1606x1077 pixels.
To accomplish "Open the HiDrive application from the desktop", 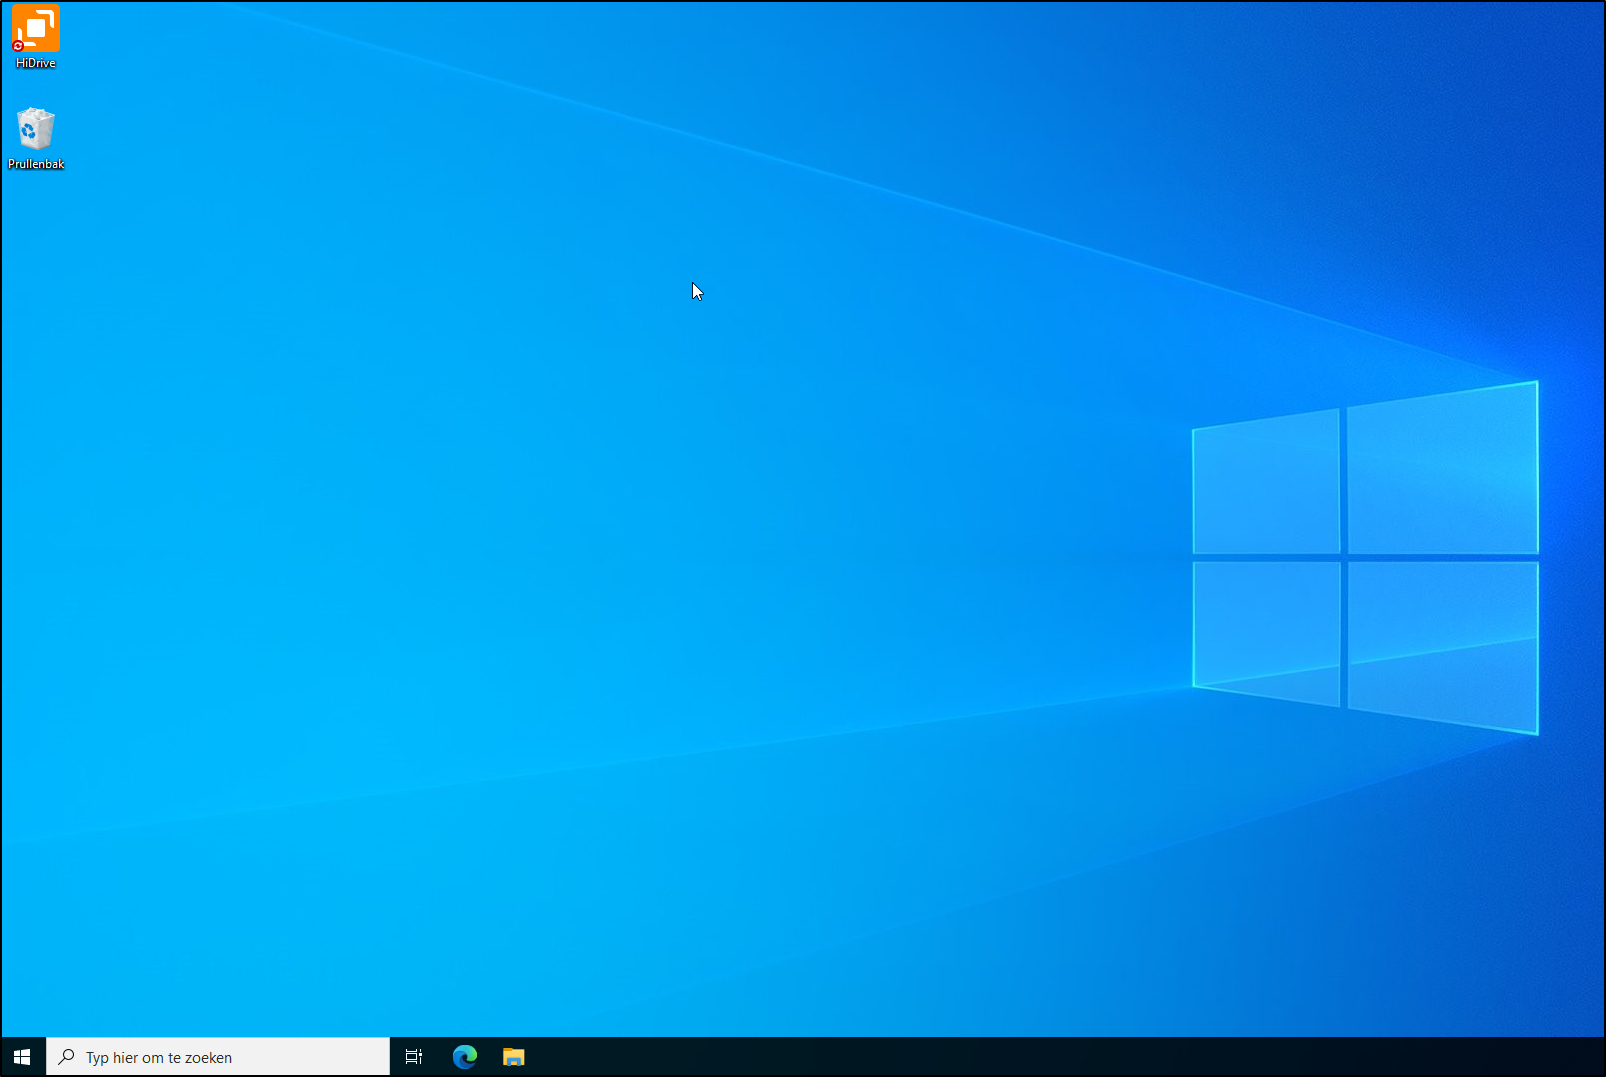I will coord(34,30).
